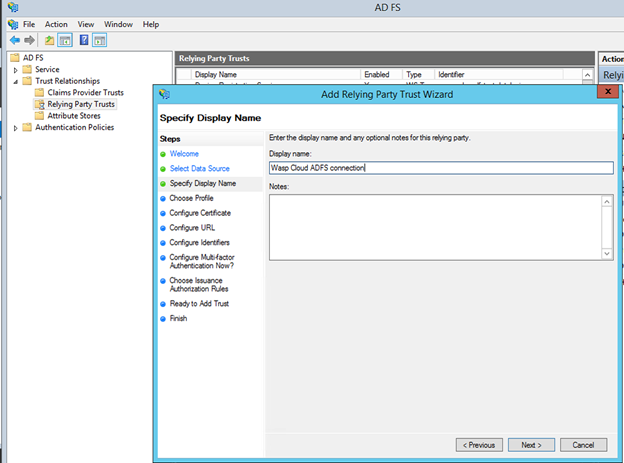Expand the Authentication Policies node
Viewport: 624px width, 463px height.
click(15, 128)
